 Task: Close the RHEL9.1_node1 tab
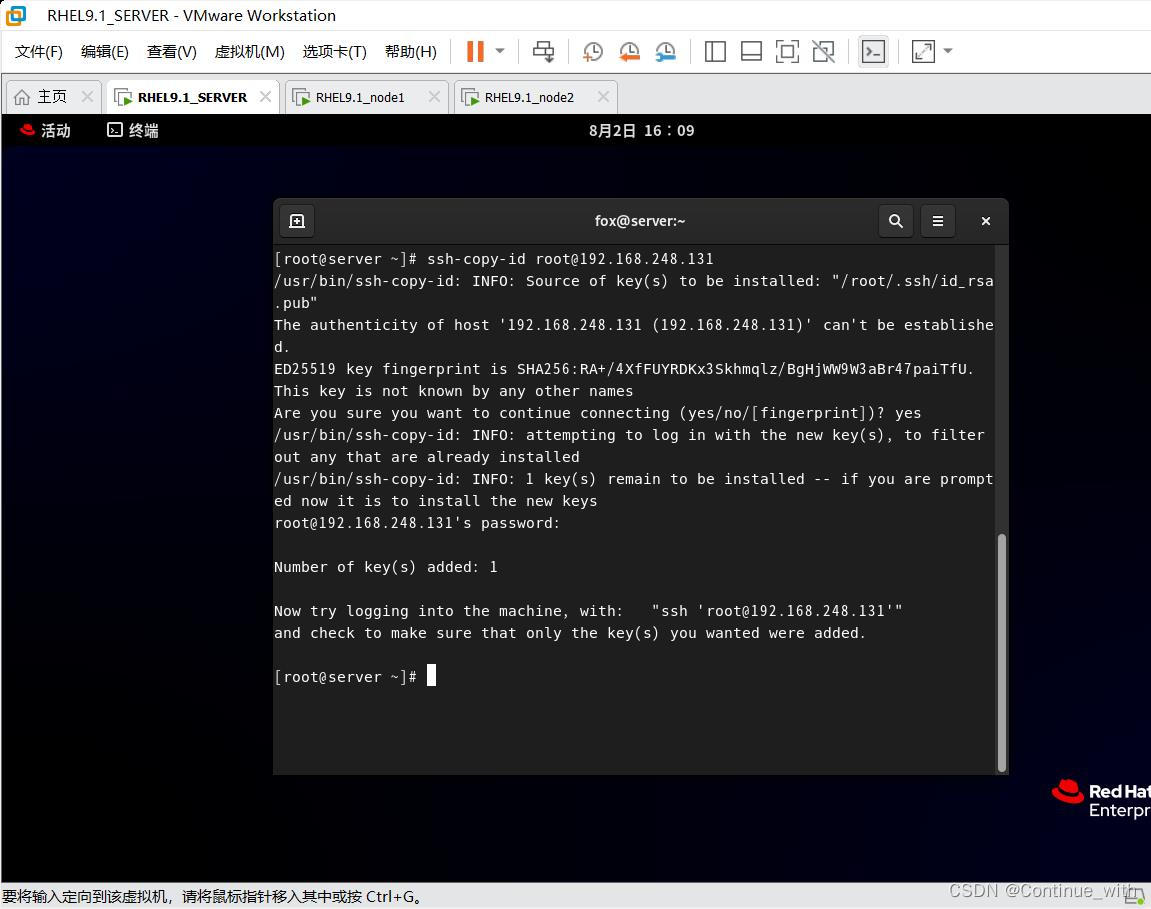click(x=435, y=97)
